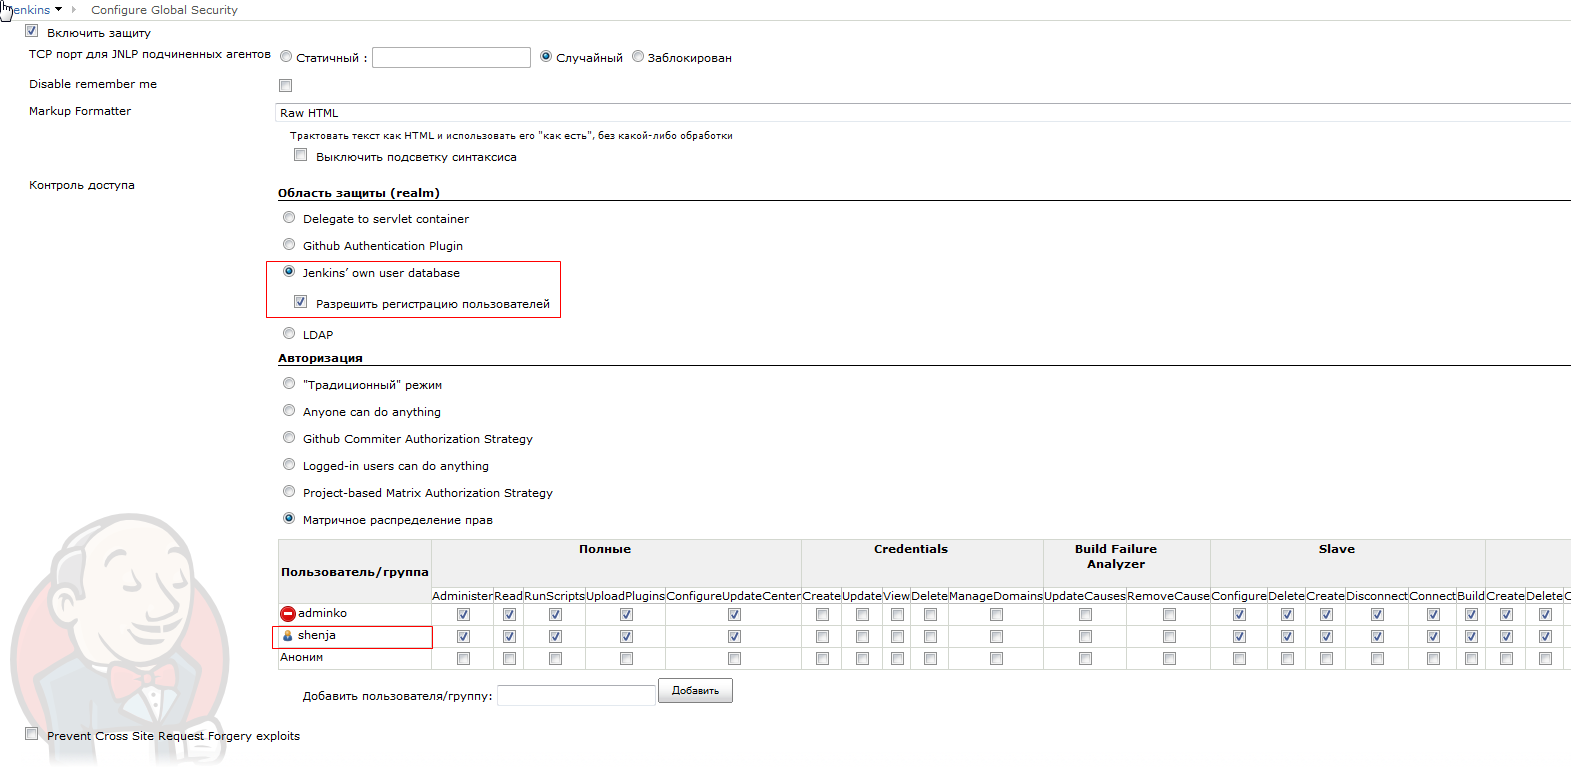The width and height of the screenshot is (1571, 769).
Task: Select Anyone can do anything authorization
Action: pyautogui.click(x=289, y=411)
